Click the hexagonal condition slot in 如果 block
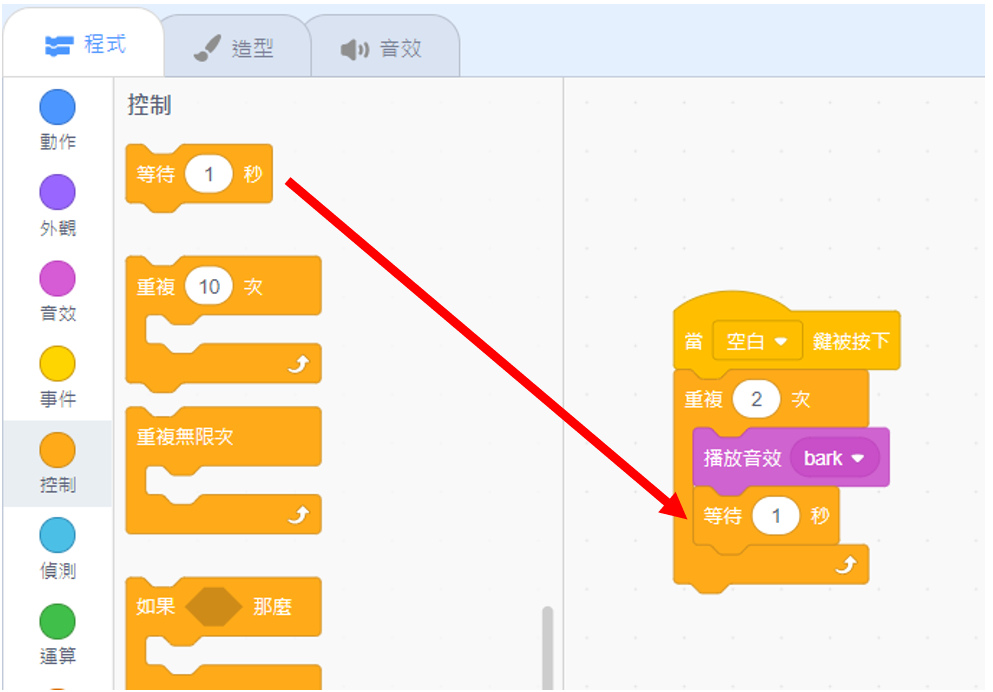Image resolution: width=993 pixels, height=692 pixels. 213,607
